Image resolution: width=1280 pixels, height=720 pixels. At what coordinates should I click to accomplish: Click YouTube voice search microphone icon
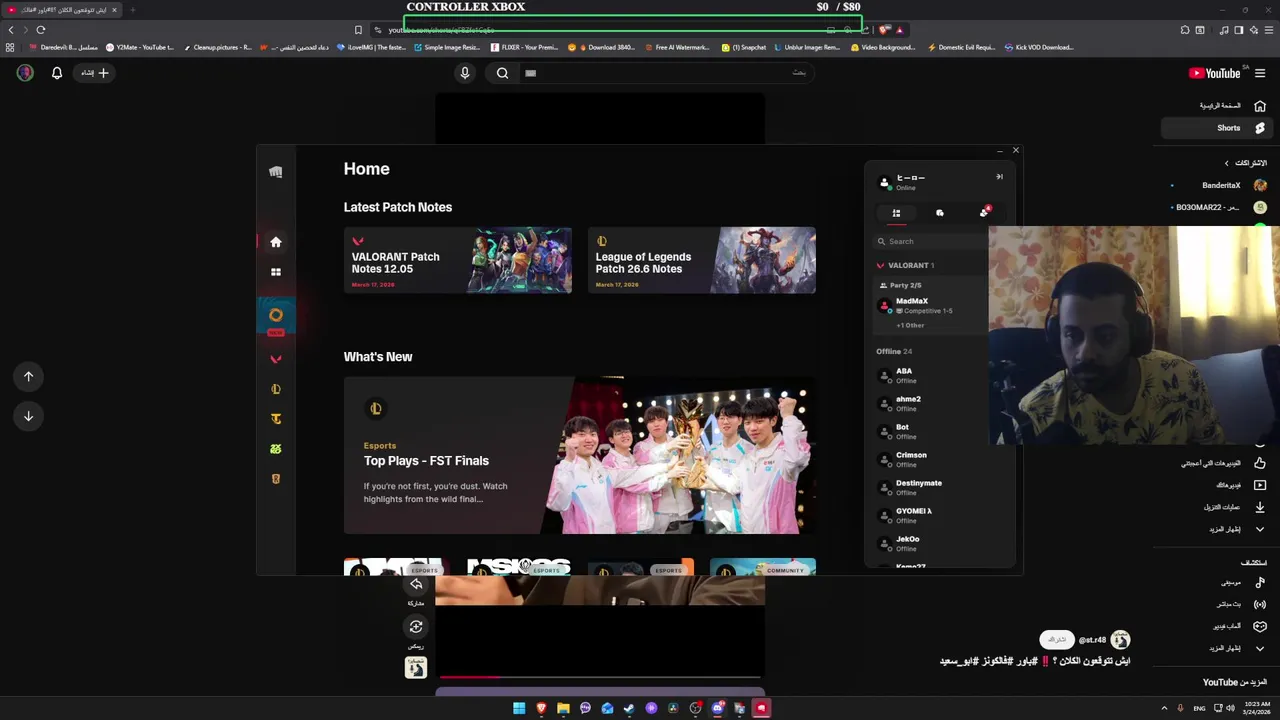[x=465, y=73]
